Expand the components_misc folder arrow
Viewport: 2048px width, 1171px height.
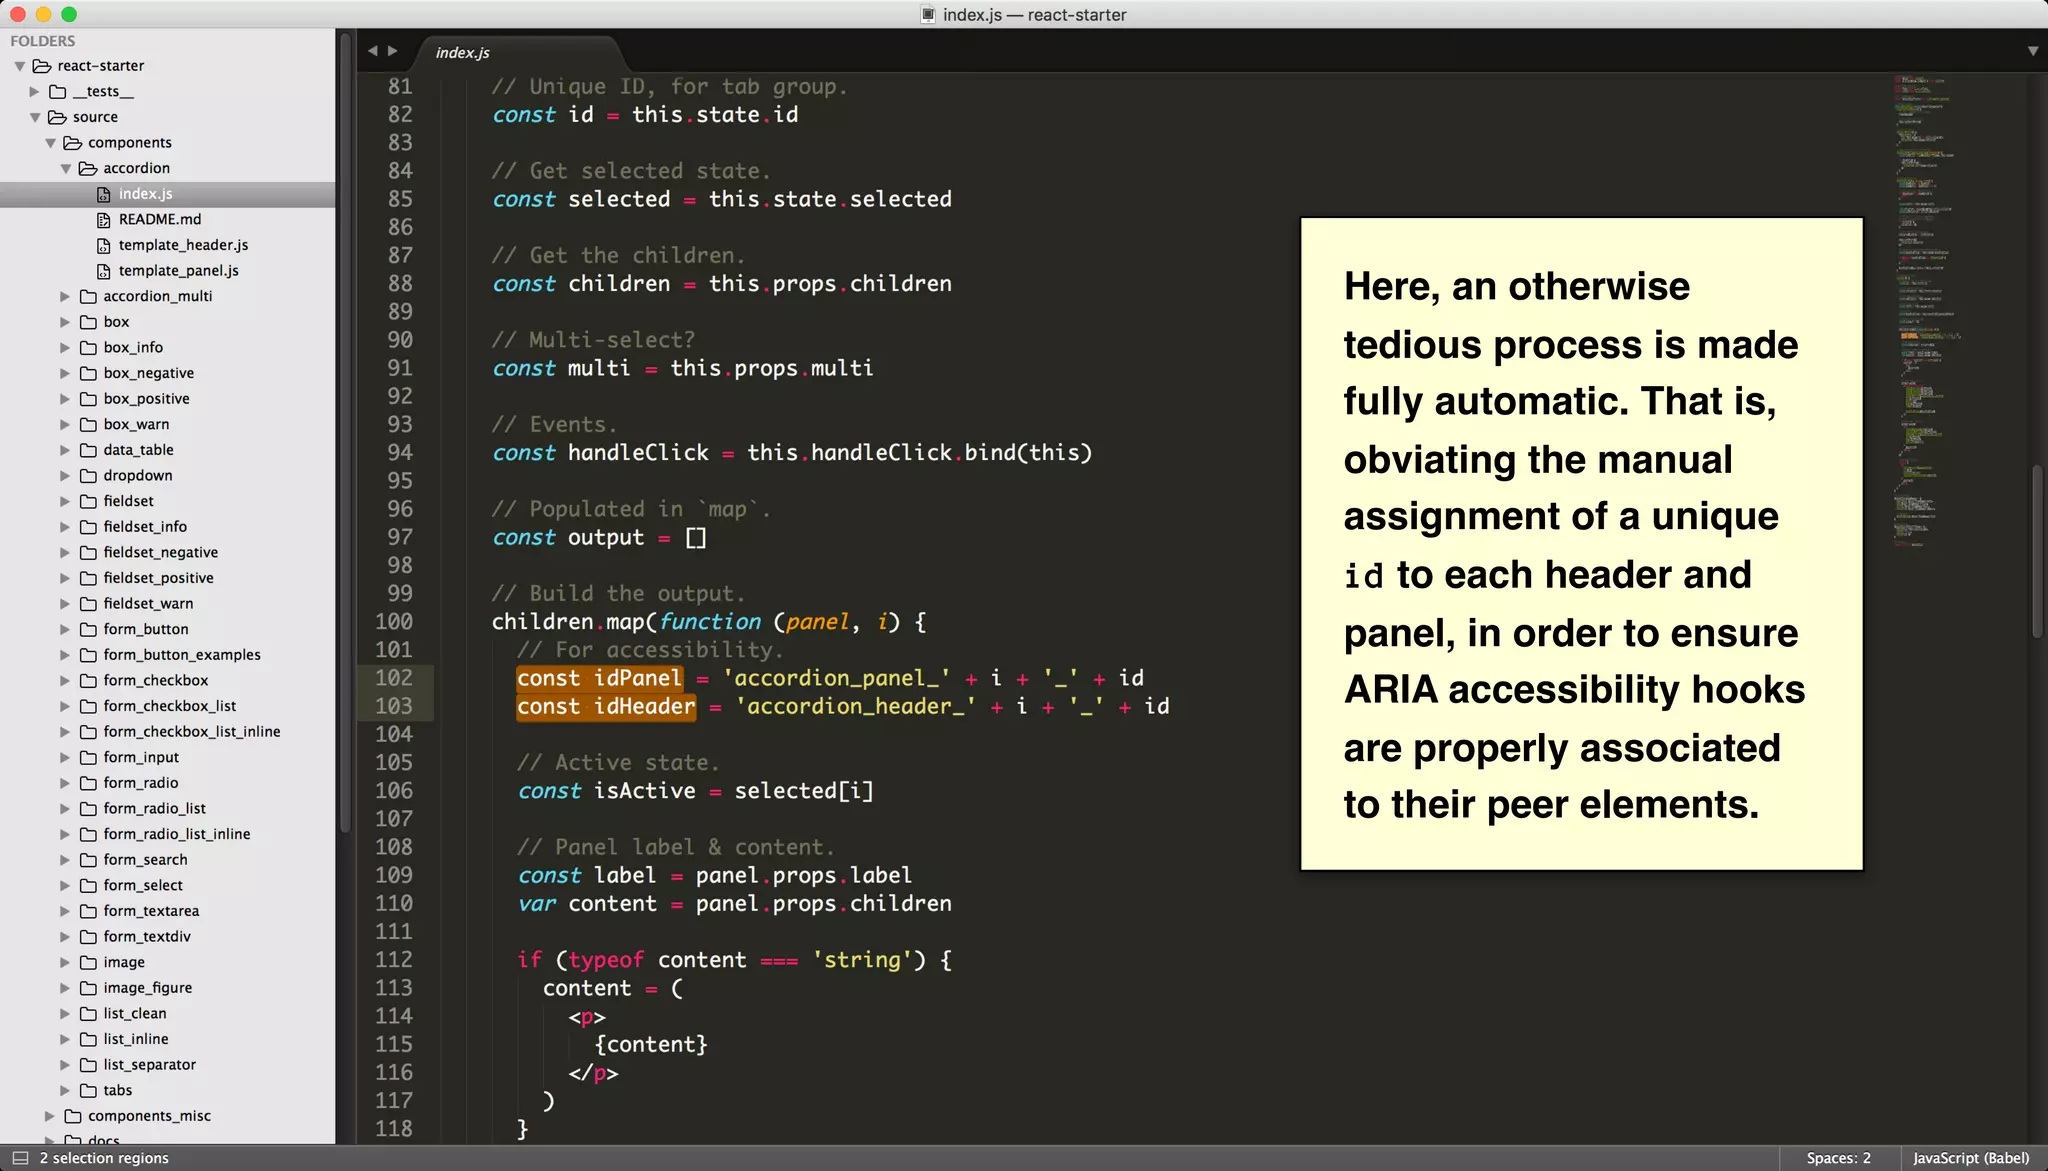(50, 1116)
